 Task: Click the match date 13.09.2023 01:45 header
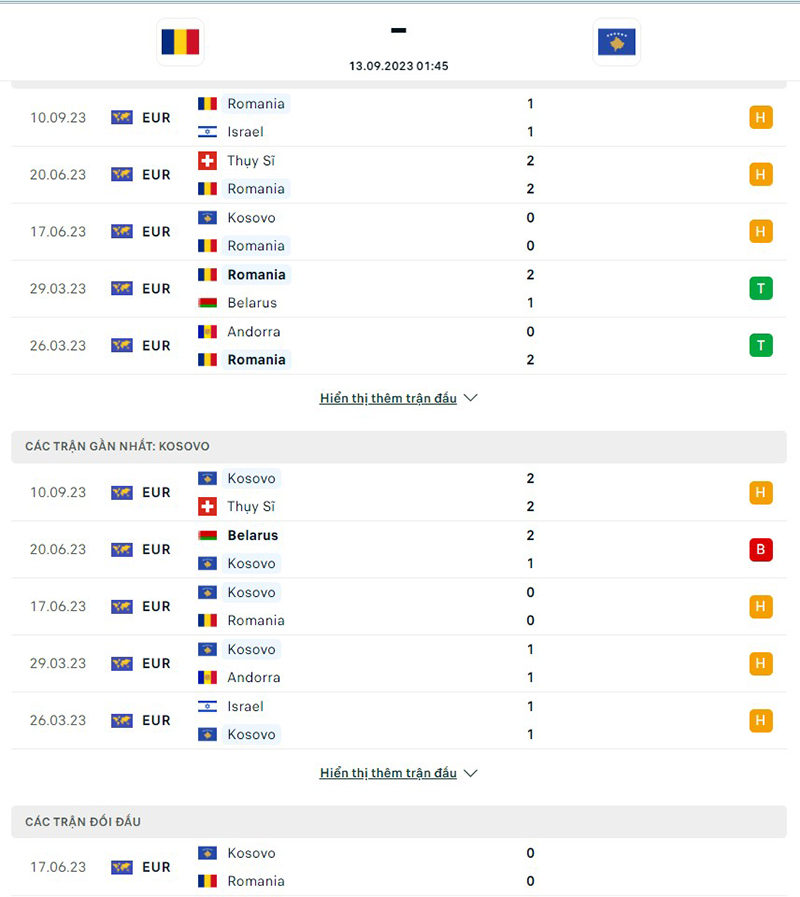398,66
